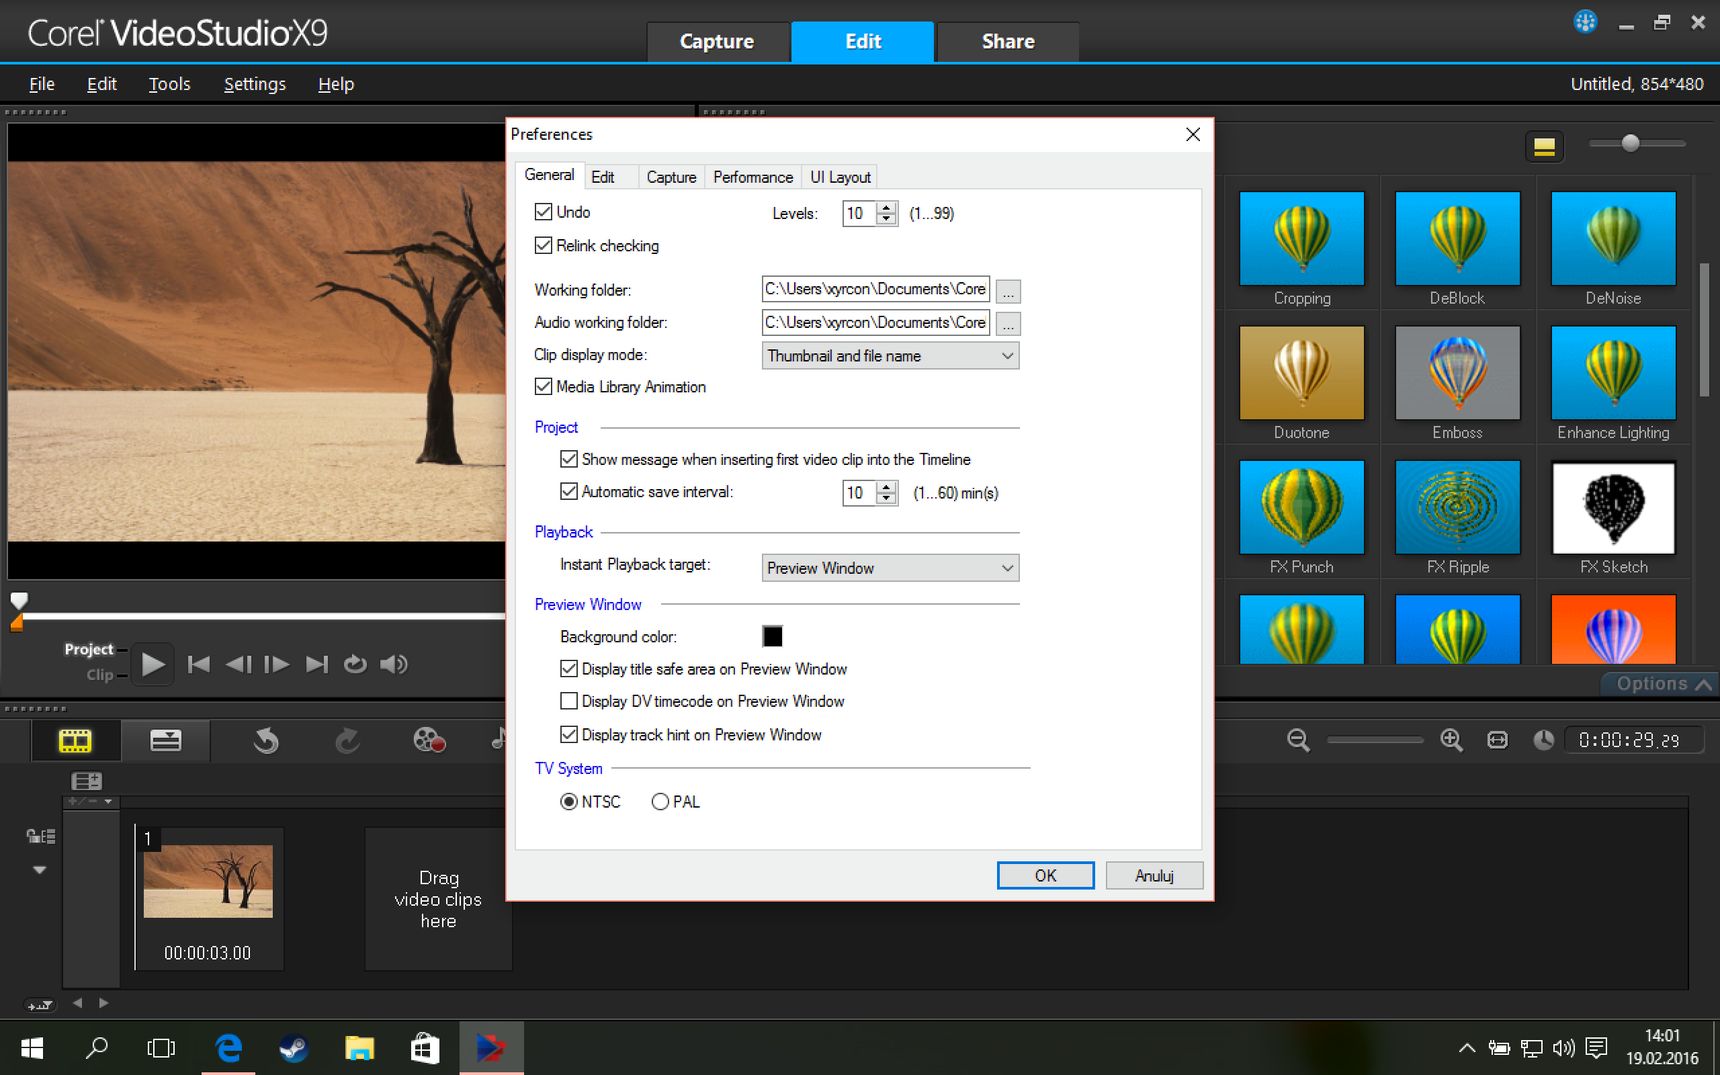Browse for the Audio working folder
This screenshot has width=1720, height=1075.
(x=1008, y=324)
